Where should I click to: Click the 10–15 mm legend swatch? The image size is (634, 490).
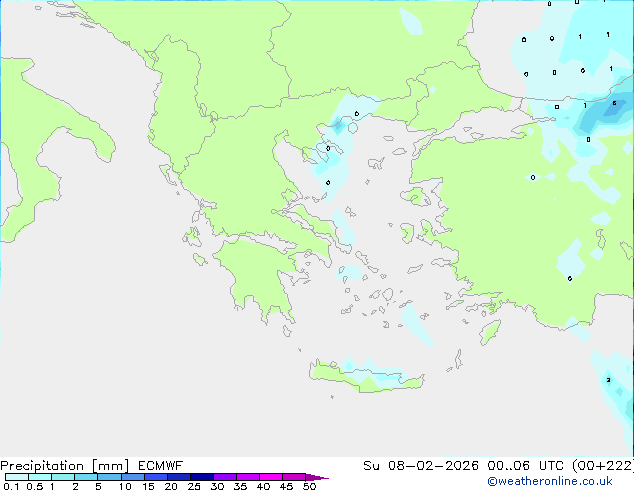[132, 477]
